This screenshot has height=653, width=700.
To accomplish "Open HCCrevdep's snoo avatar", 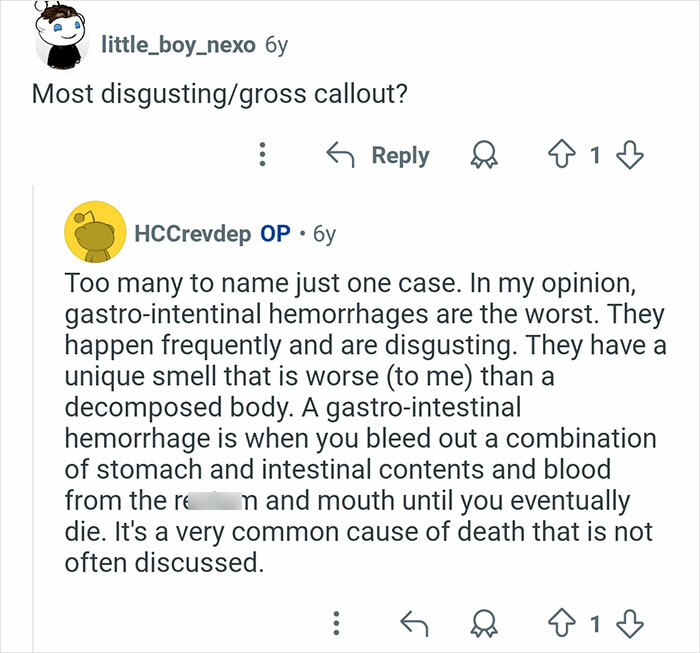I will click(x=93, y=234).
